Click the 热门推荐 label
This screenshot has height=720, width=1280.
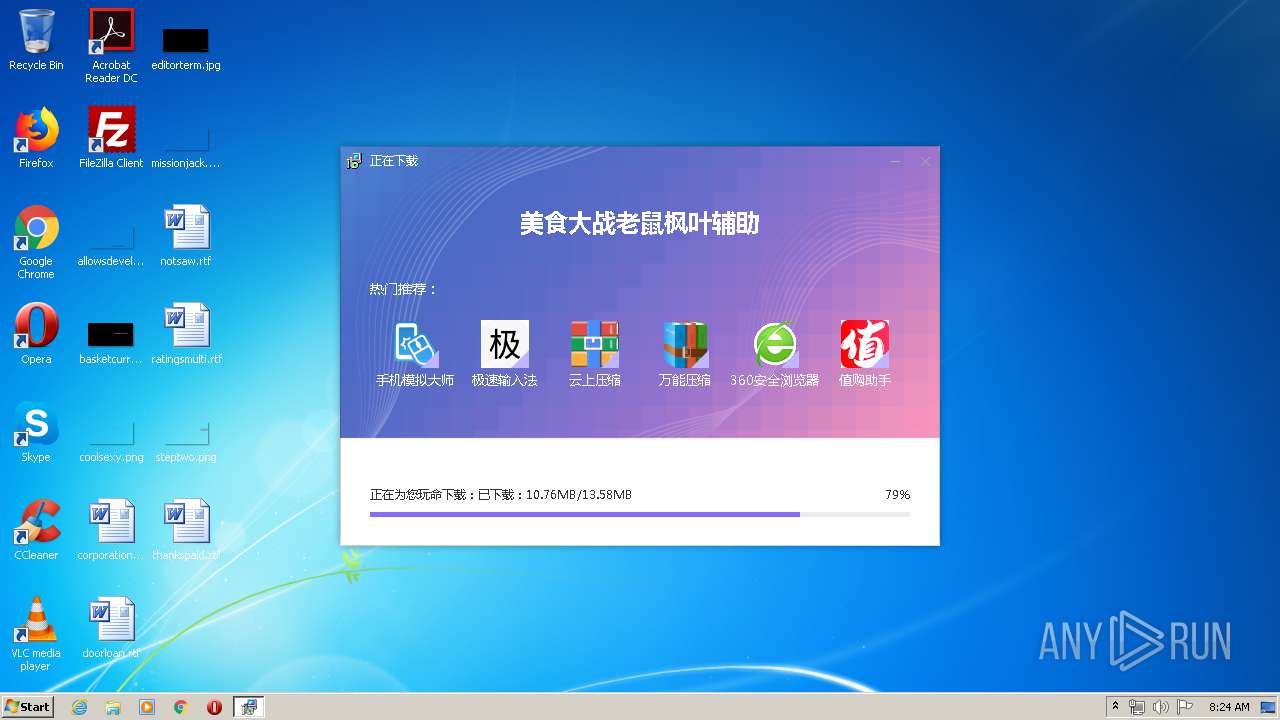pyautogui.click(x=403, y=289)
